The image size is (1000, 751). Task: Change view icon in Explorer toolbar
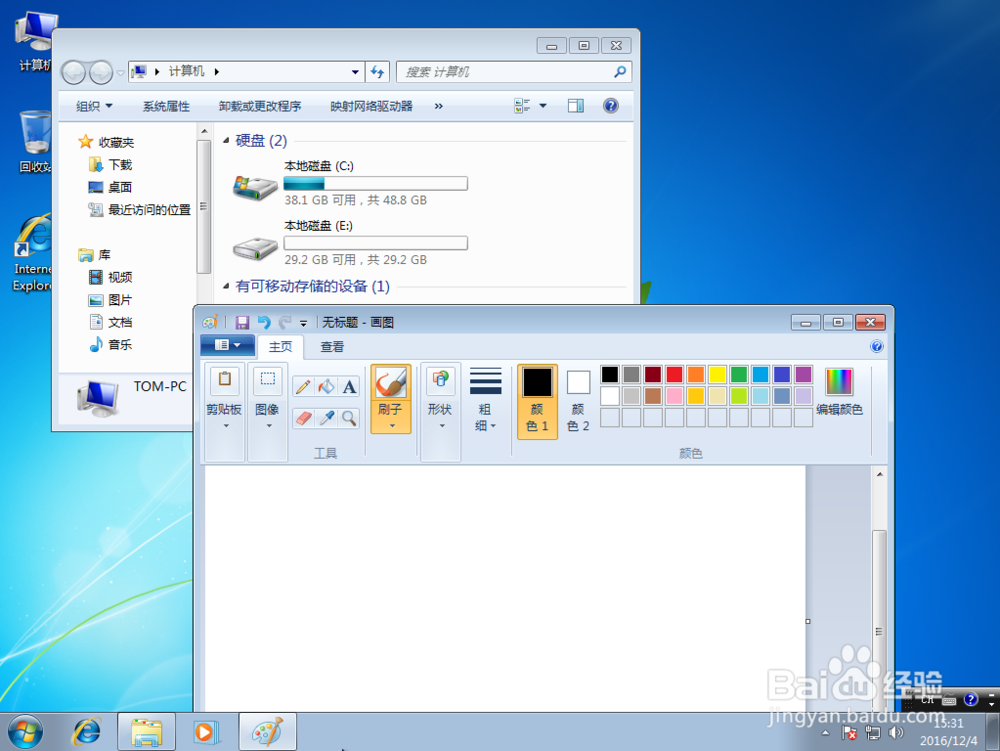click(522, 106)
